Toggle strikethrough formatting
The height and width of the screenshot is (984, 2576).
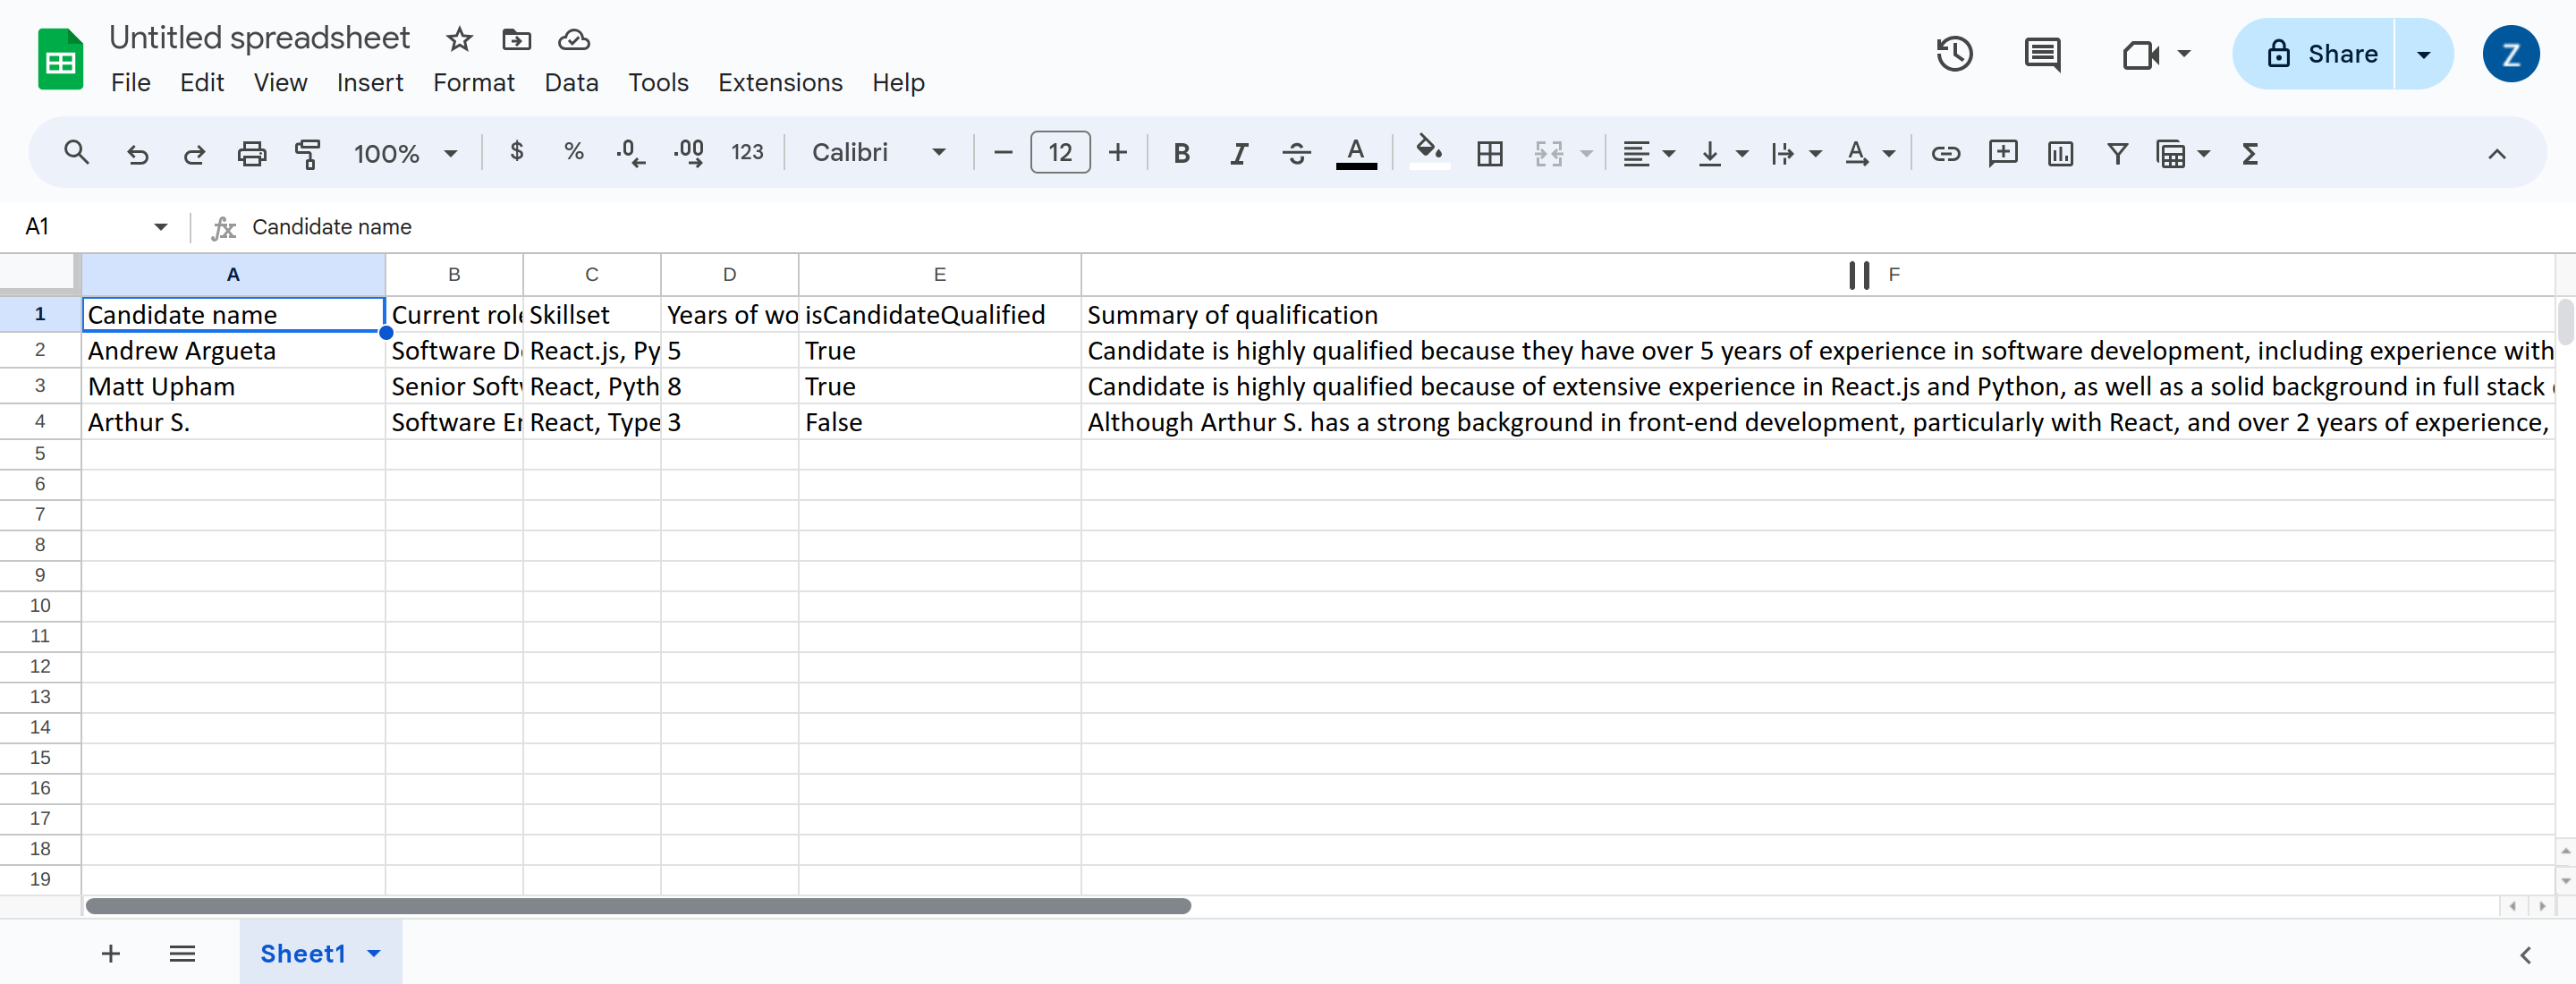[x=1296, y=153]
